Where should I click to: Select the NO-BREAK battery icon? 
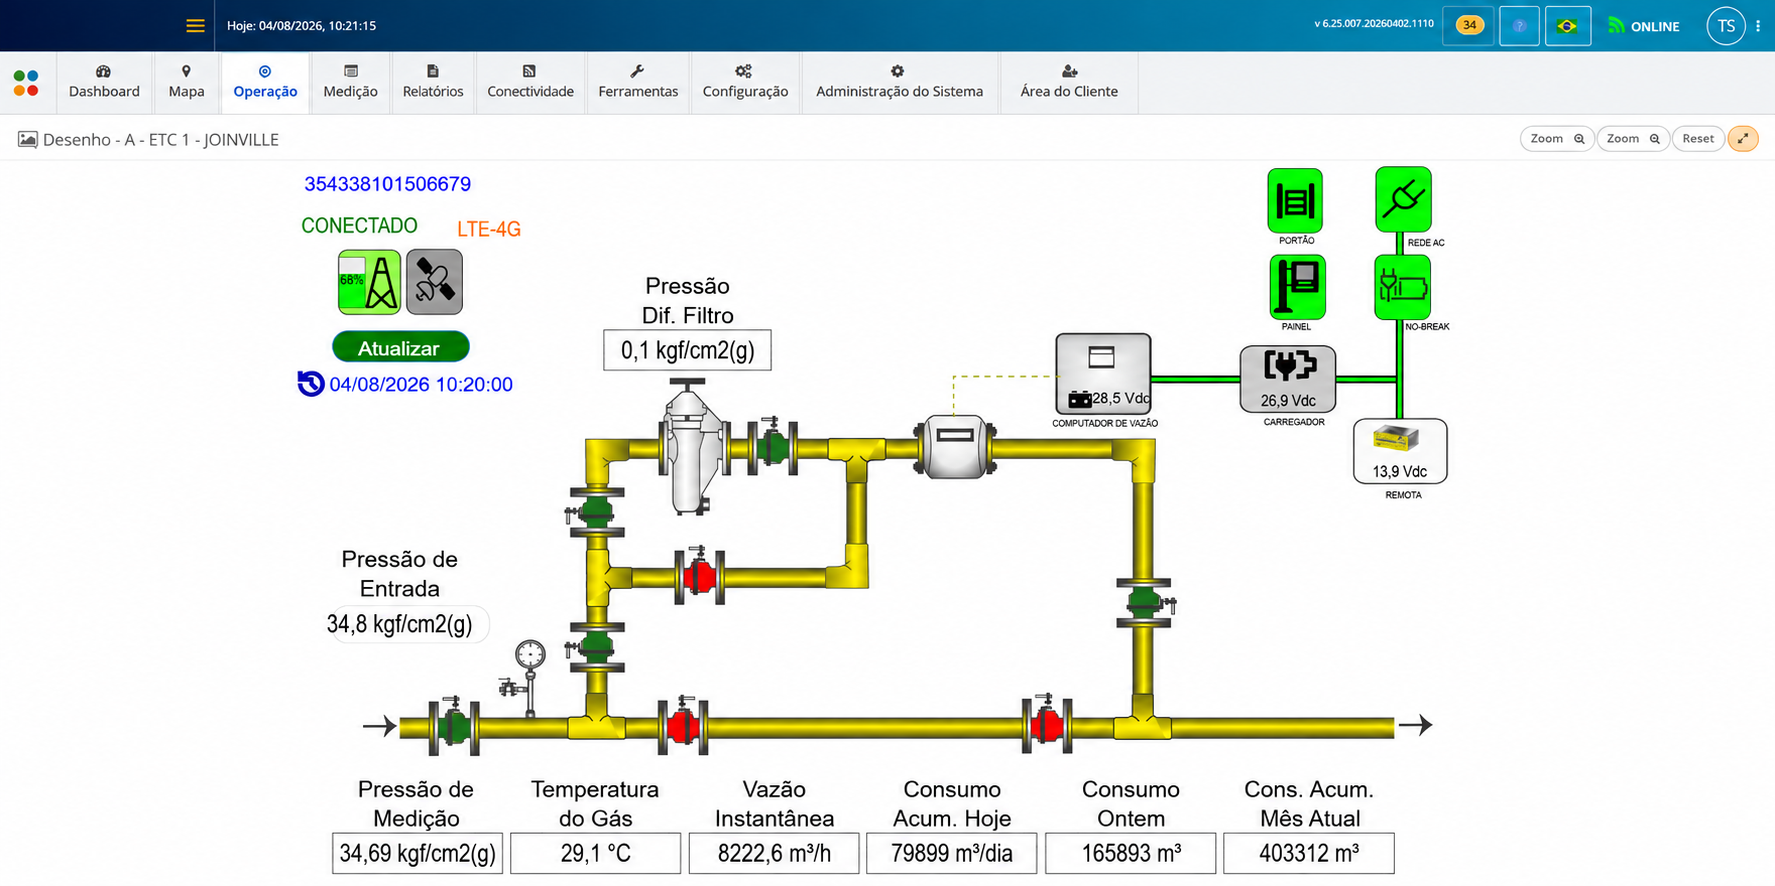click(1402, 287)
